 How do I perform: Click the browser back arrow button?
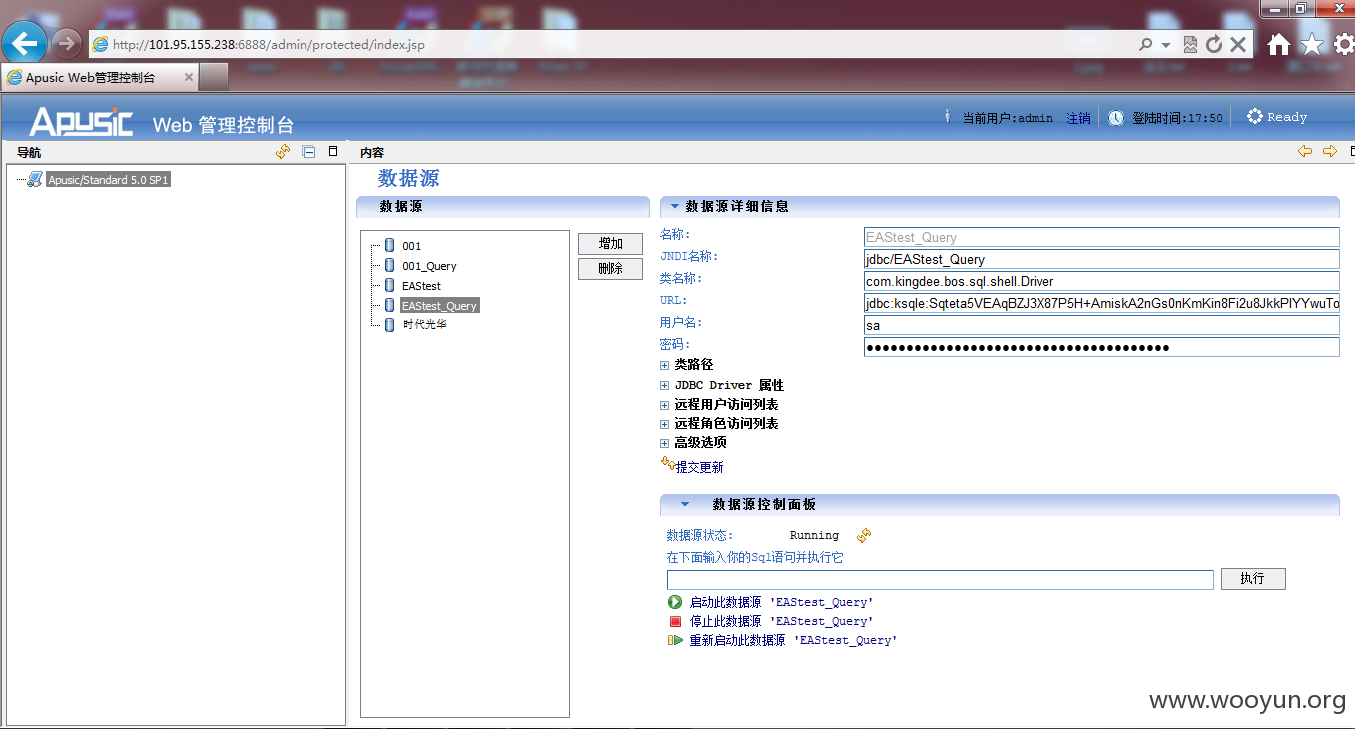25,43
